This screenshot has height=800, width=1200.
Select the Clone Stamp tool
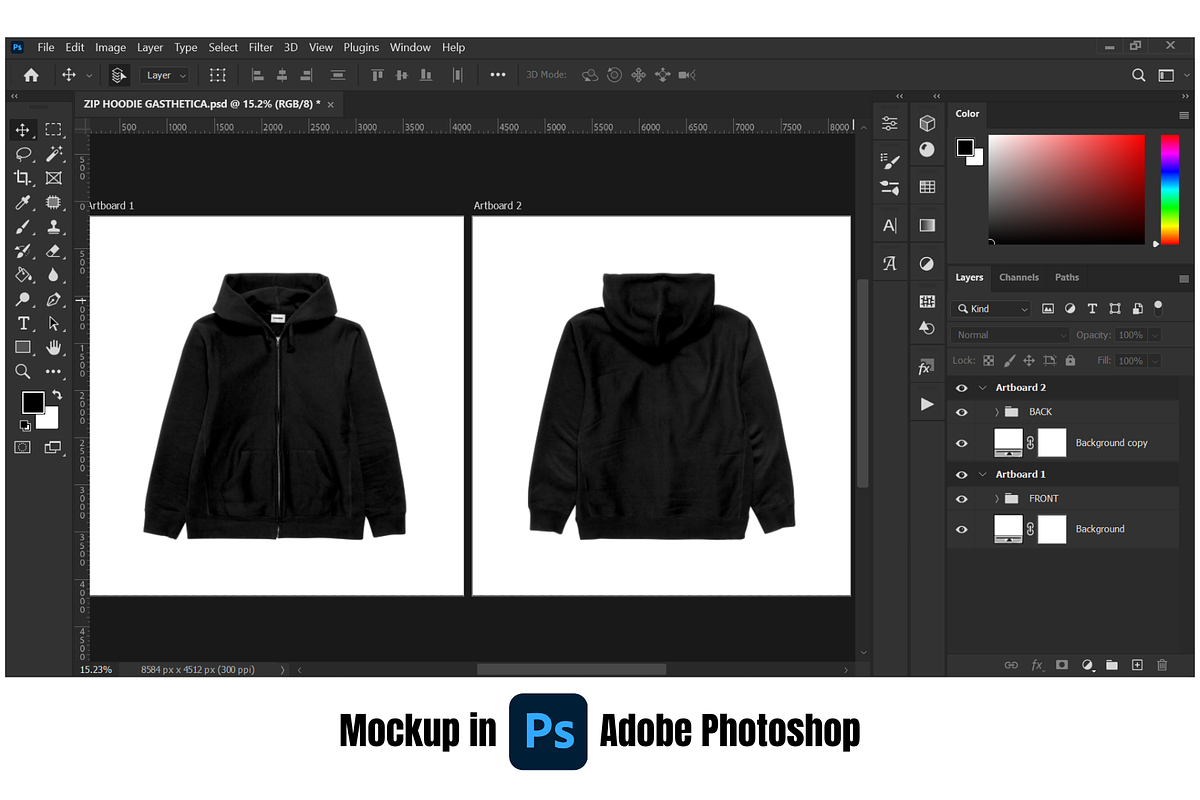click(x=54, y=227)
